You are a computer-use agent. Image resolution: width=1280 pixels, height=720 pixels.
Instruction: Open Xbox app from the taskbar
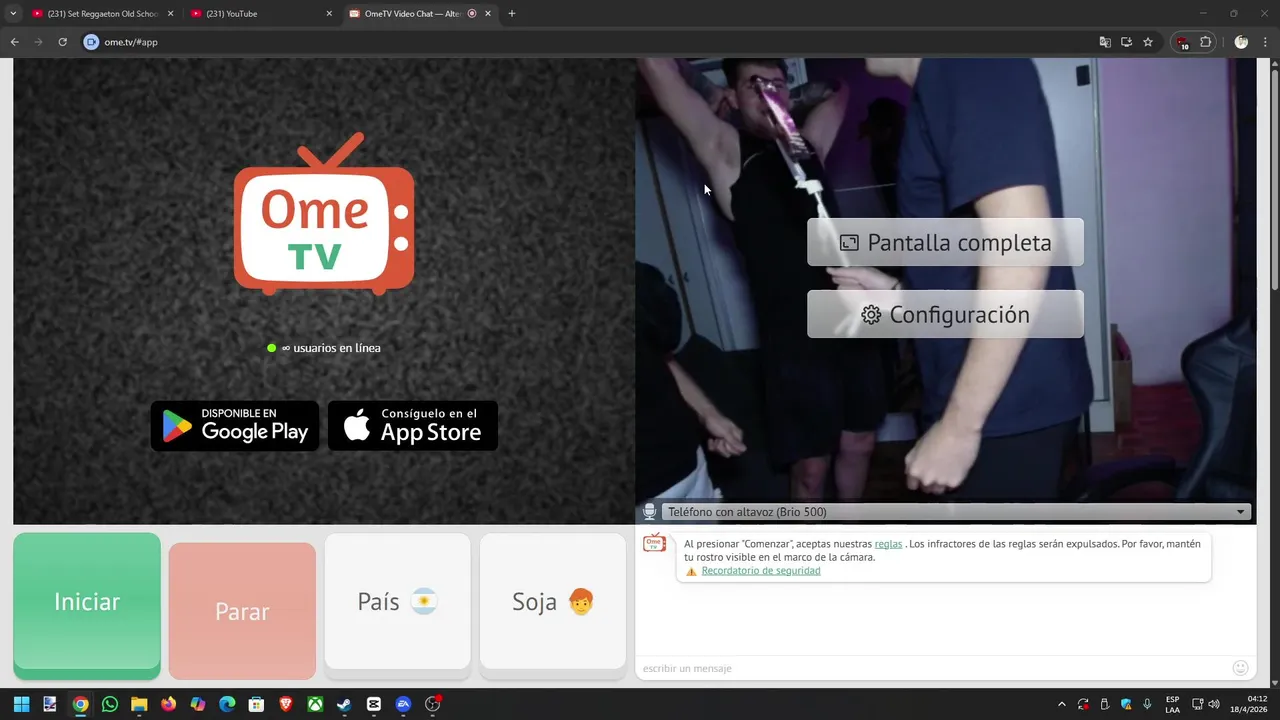[315, 704]
